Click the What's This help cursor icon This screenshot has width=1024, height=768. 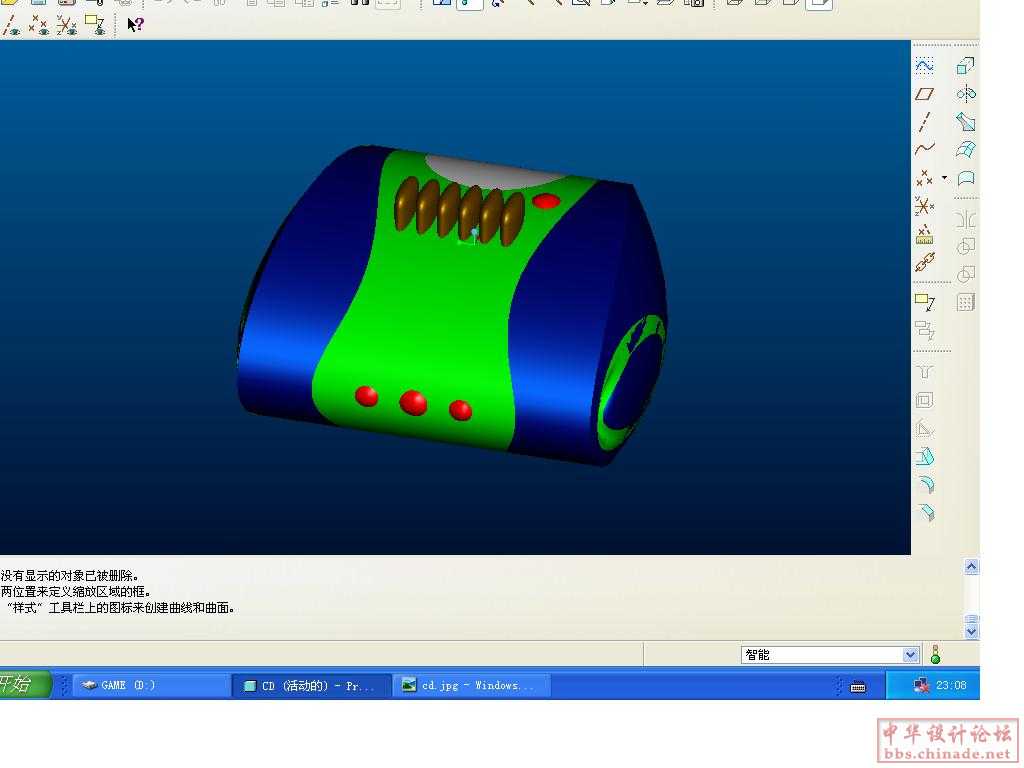[135, 24]
